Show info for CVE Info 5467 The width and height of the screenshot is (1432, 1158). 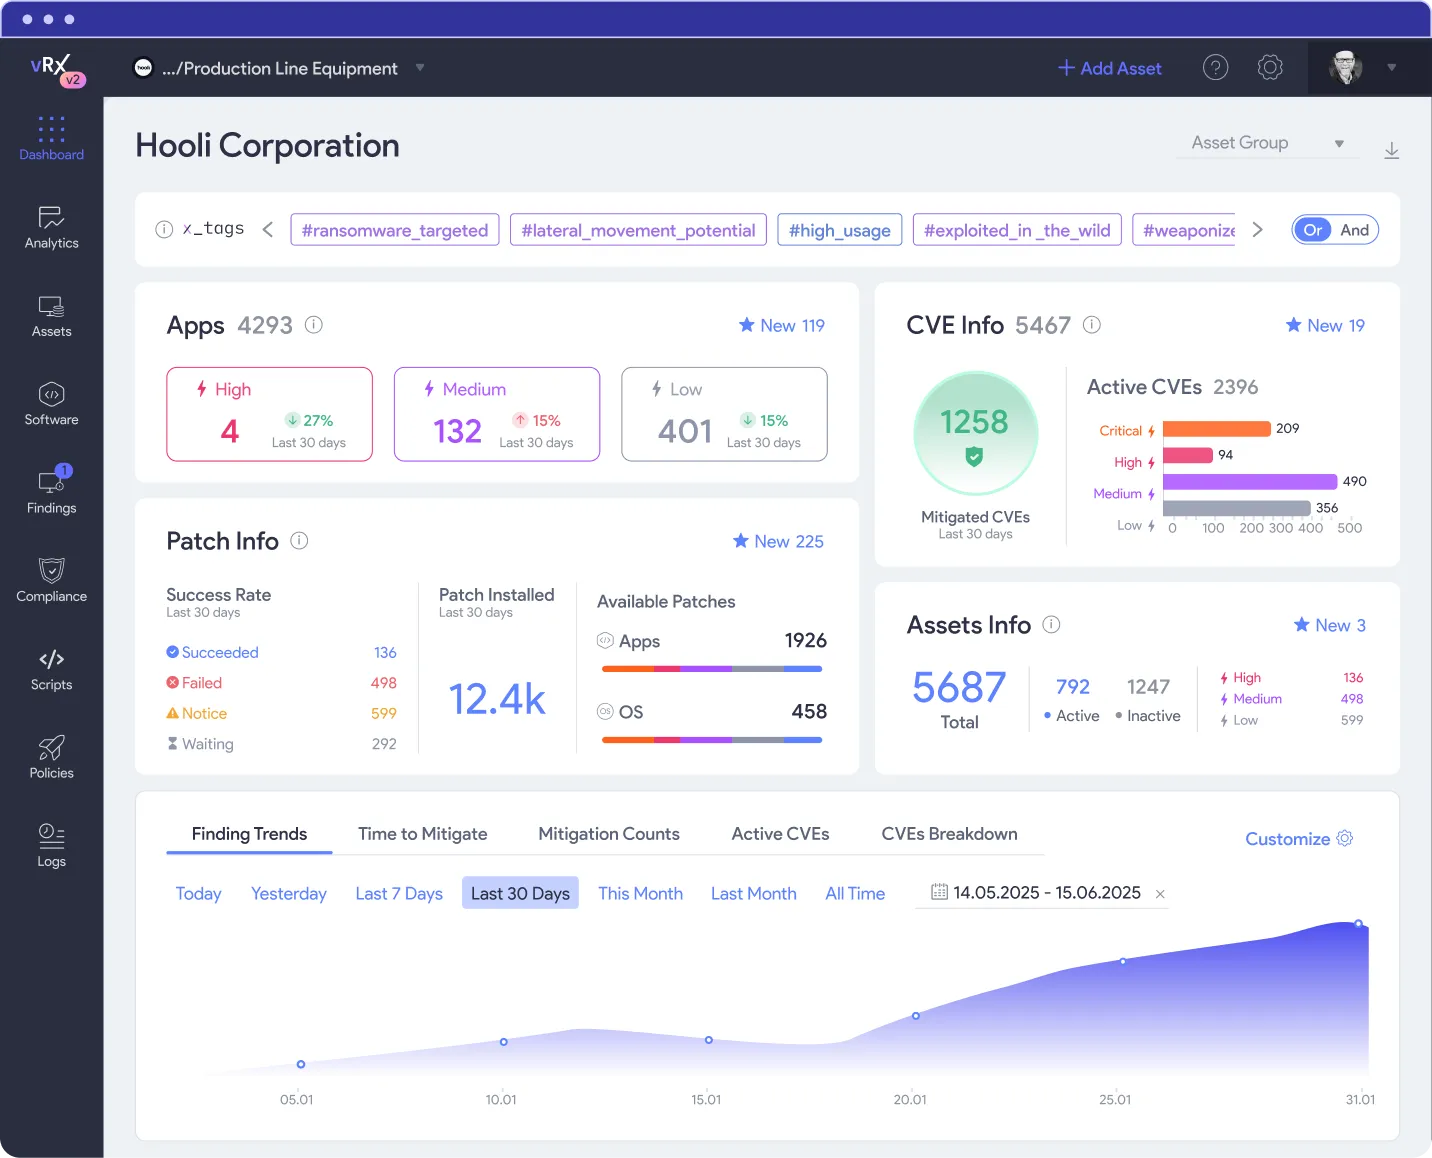(1092, 324)
